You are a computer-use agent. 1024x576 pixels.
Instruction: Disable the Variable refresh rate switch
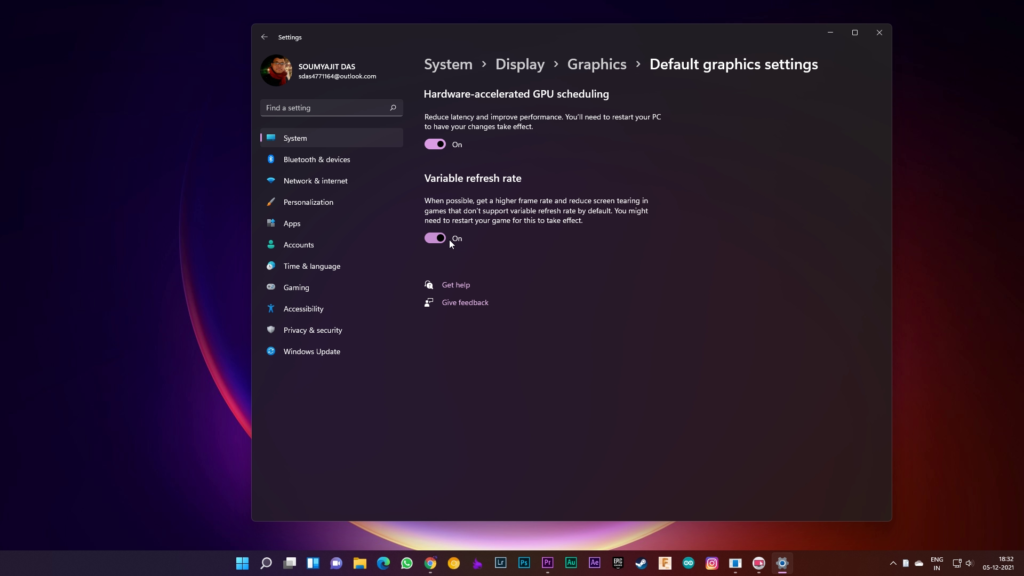[435, 238]
